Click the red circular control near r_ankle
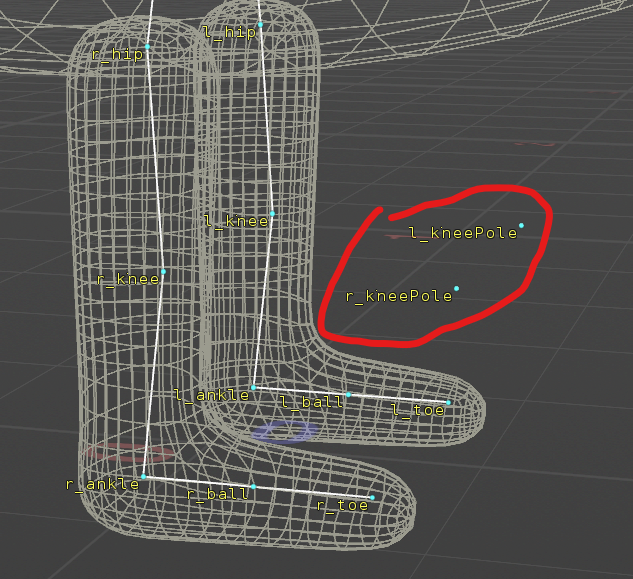This screenshot has height=579, width=633. click(x=128, y=452)
